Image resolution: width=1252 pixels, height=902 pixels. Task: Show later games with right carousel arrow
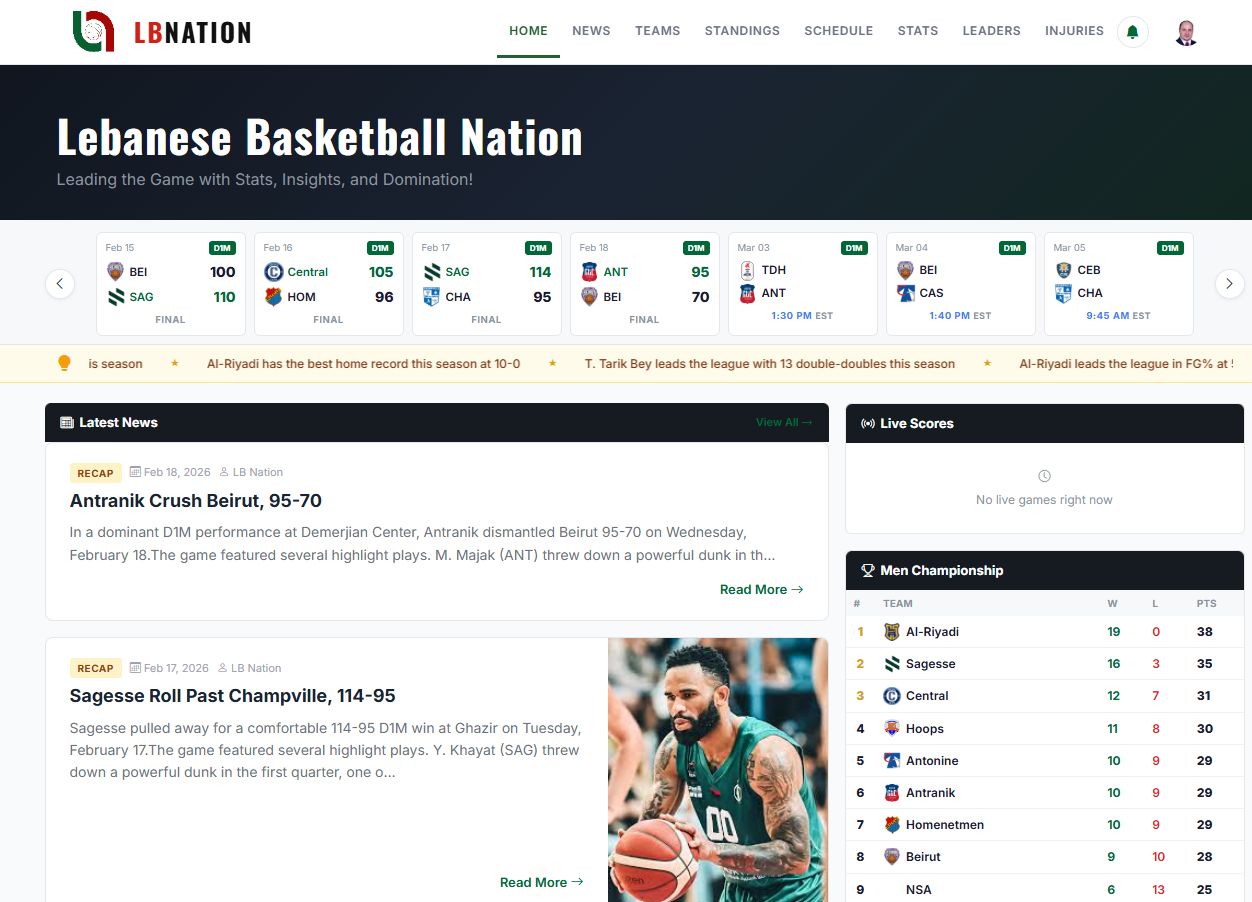(1229, 283)
